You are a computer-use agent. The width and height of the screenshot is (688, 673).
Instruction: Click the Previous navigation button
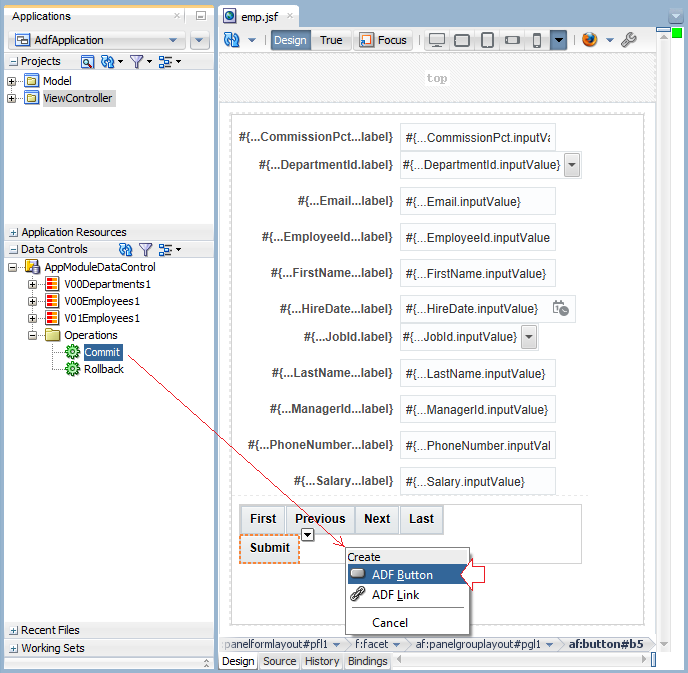tap(320, 519)
